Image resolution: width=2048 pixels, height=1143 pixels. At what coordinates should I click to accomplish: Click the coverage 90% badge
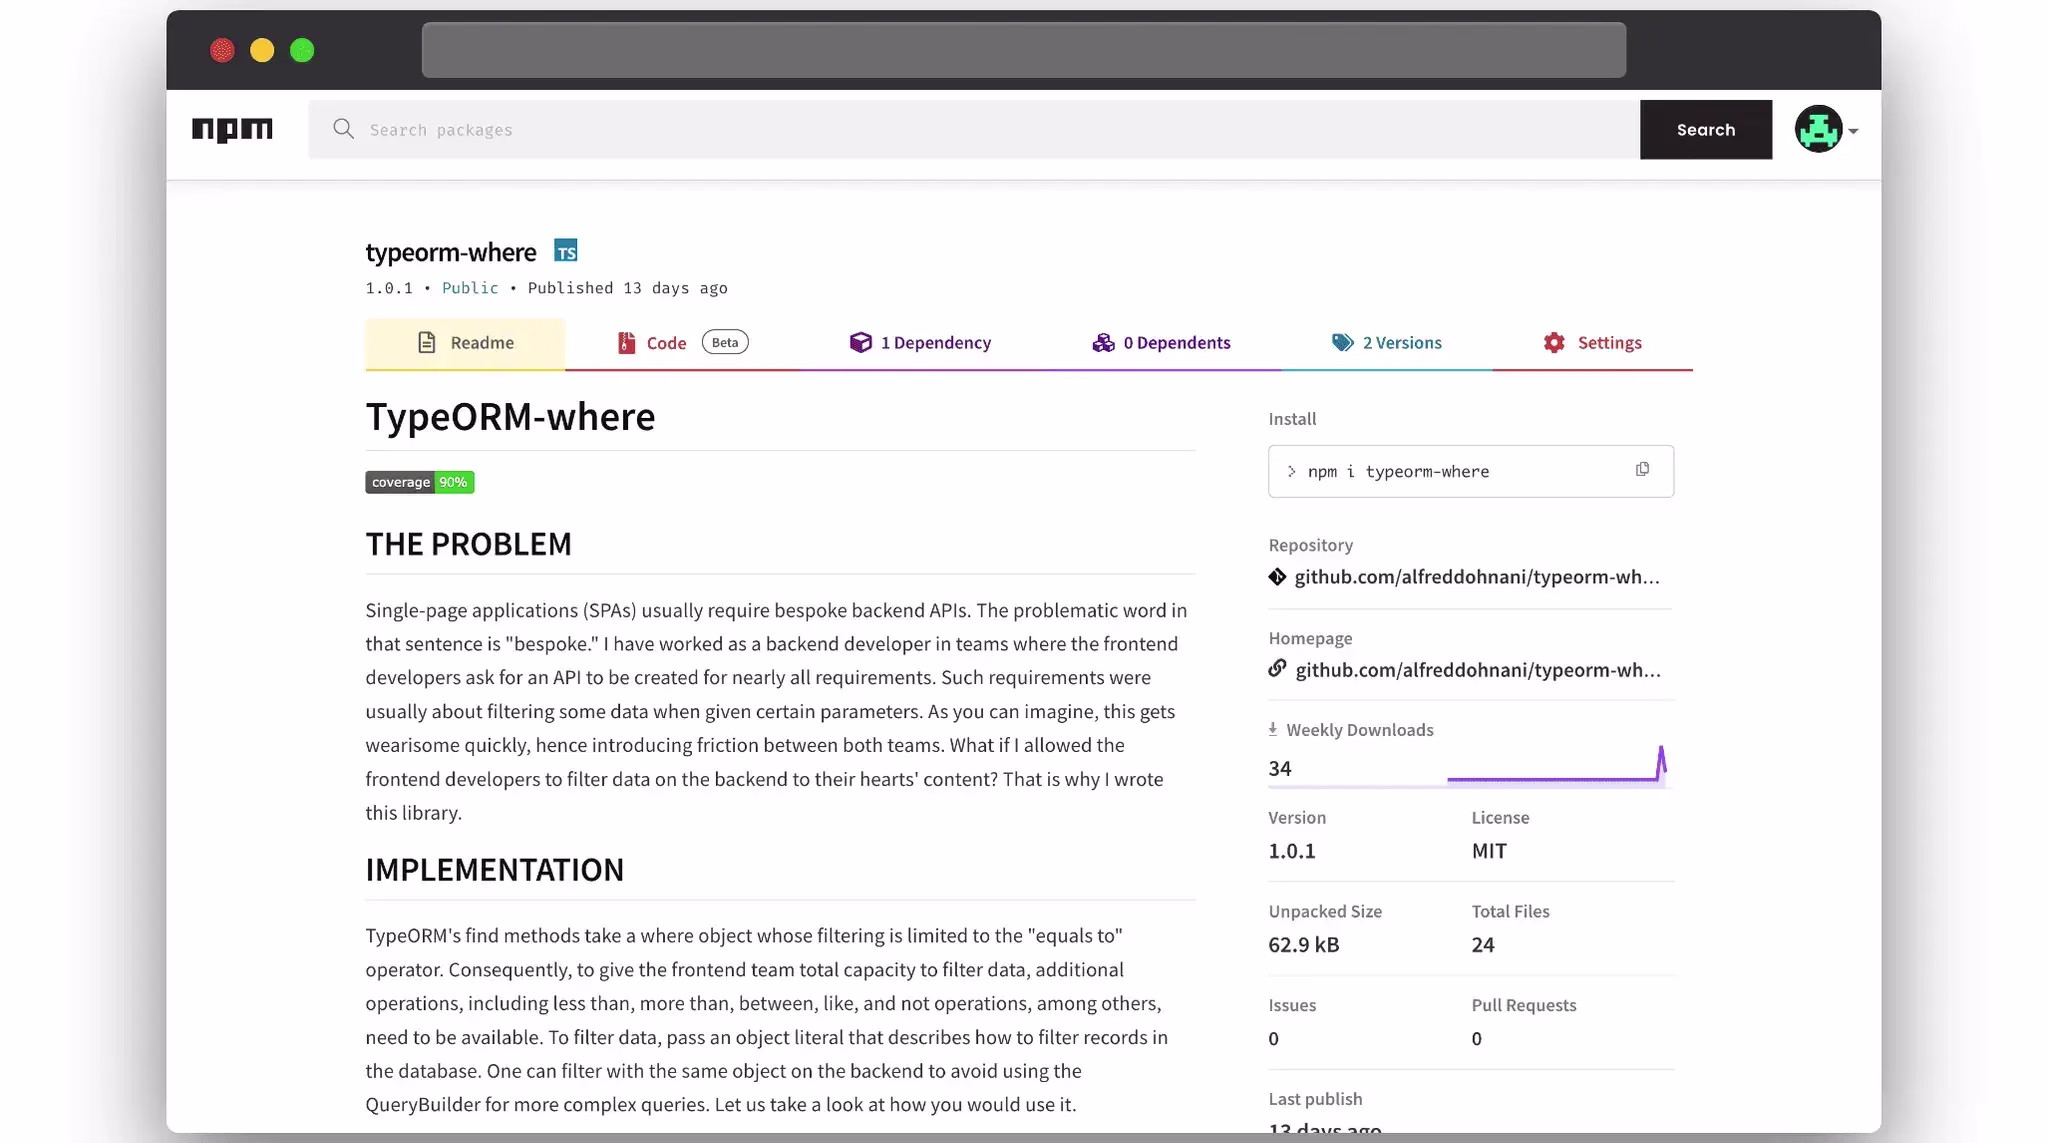click(x=419, y=482)
